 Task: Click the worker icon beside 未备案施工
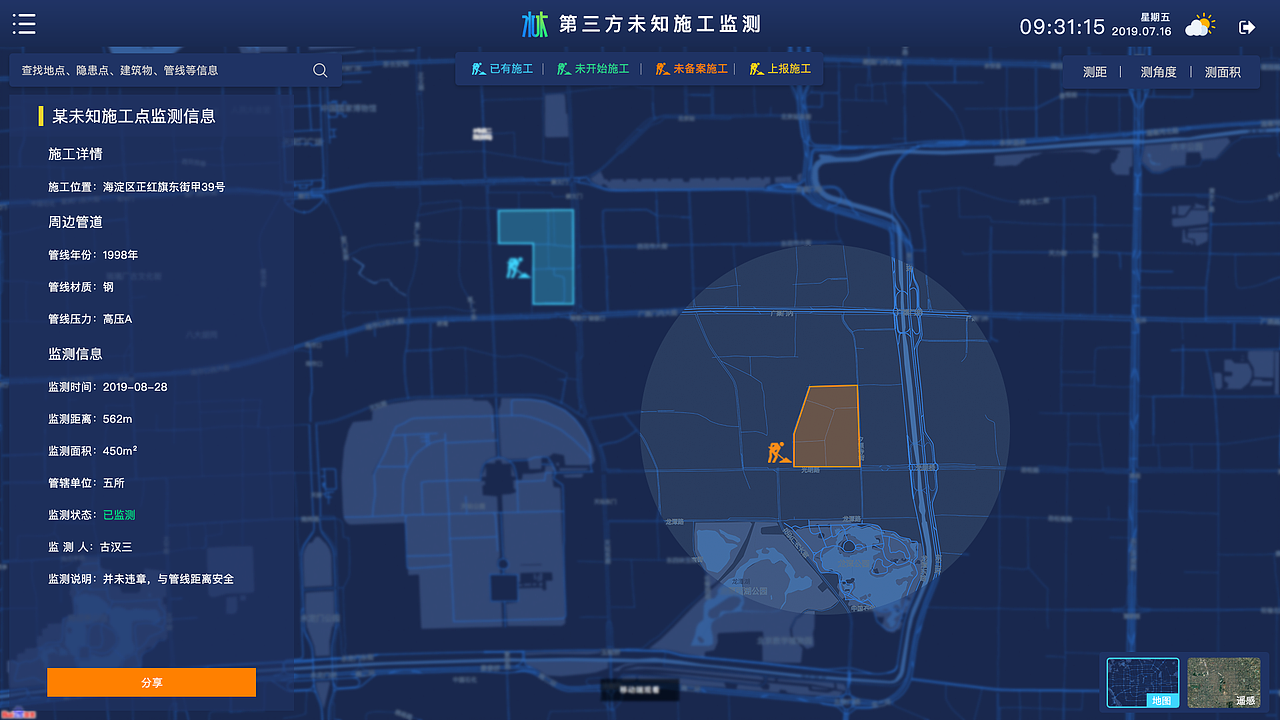[x=662, y=69]
